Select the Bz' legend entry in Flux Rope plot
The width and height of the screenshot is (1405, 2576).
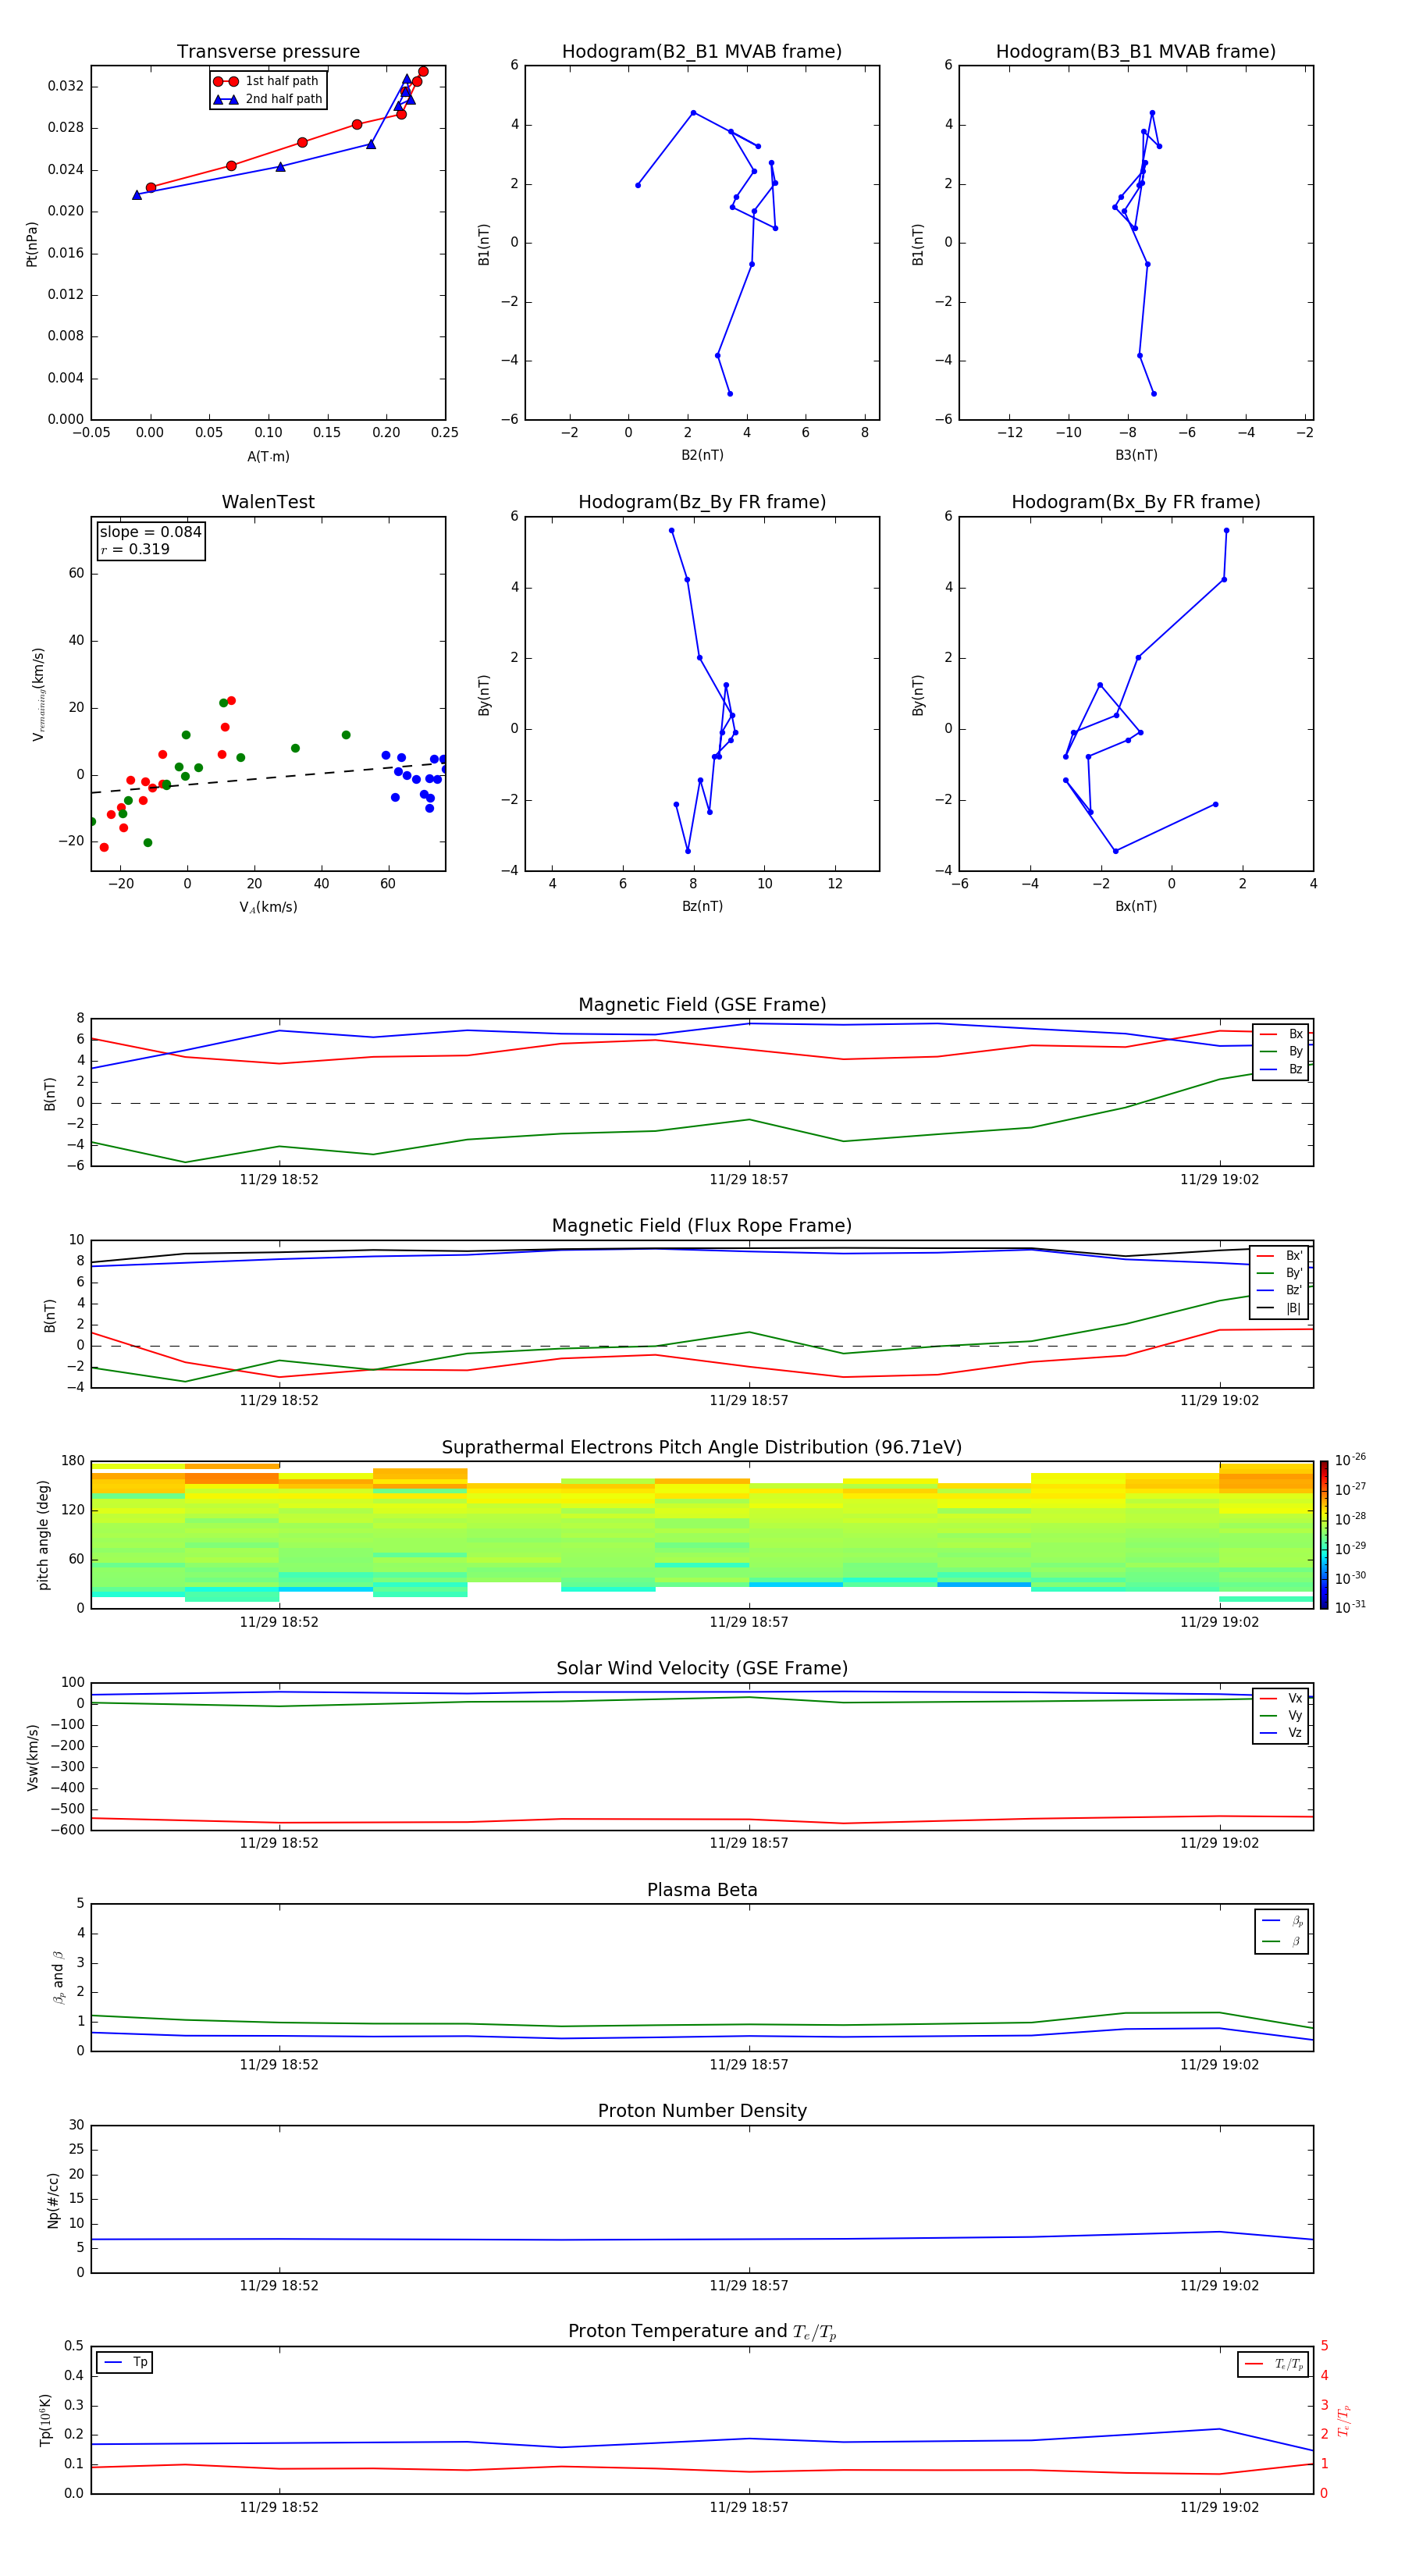(1279, 1291)
